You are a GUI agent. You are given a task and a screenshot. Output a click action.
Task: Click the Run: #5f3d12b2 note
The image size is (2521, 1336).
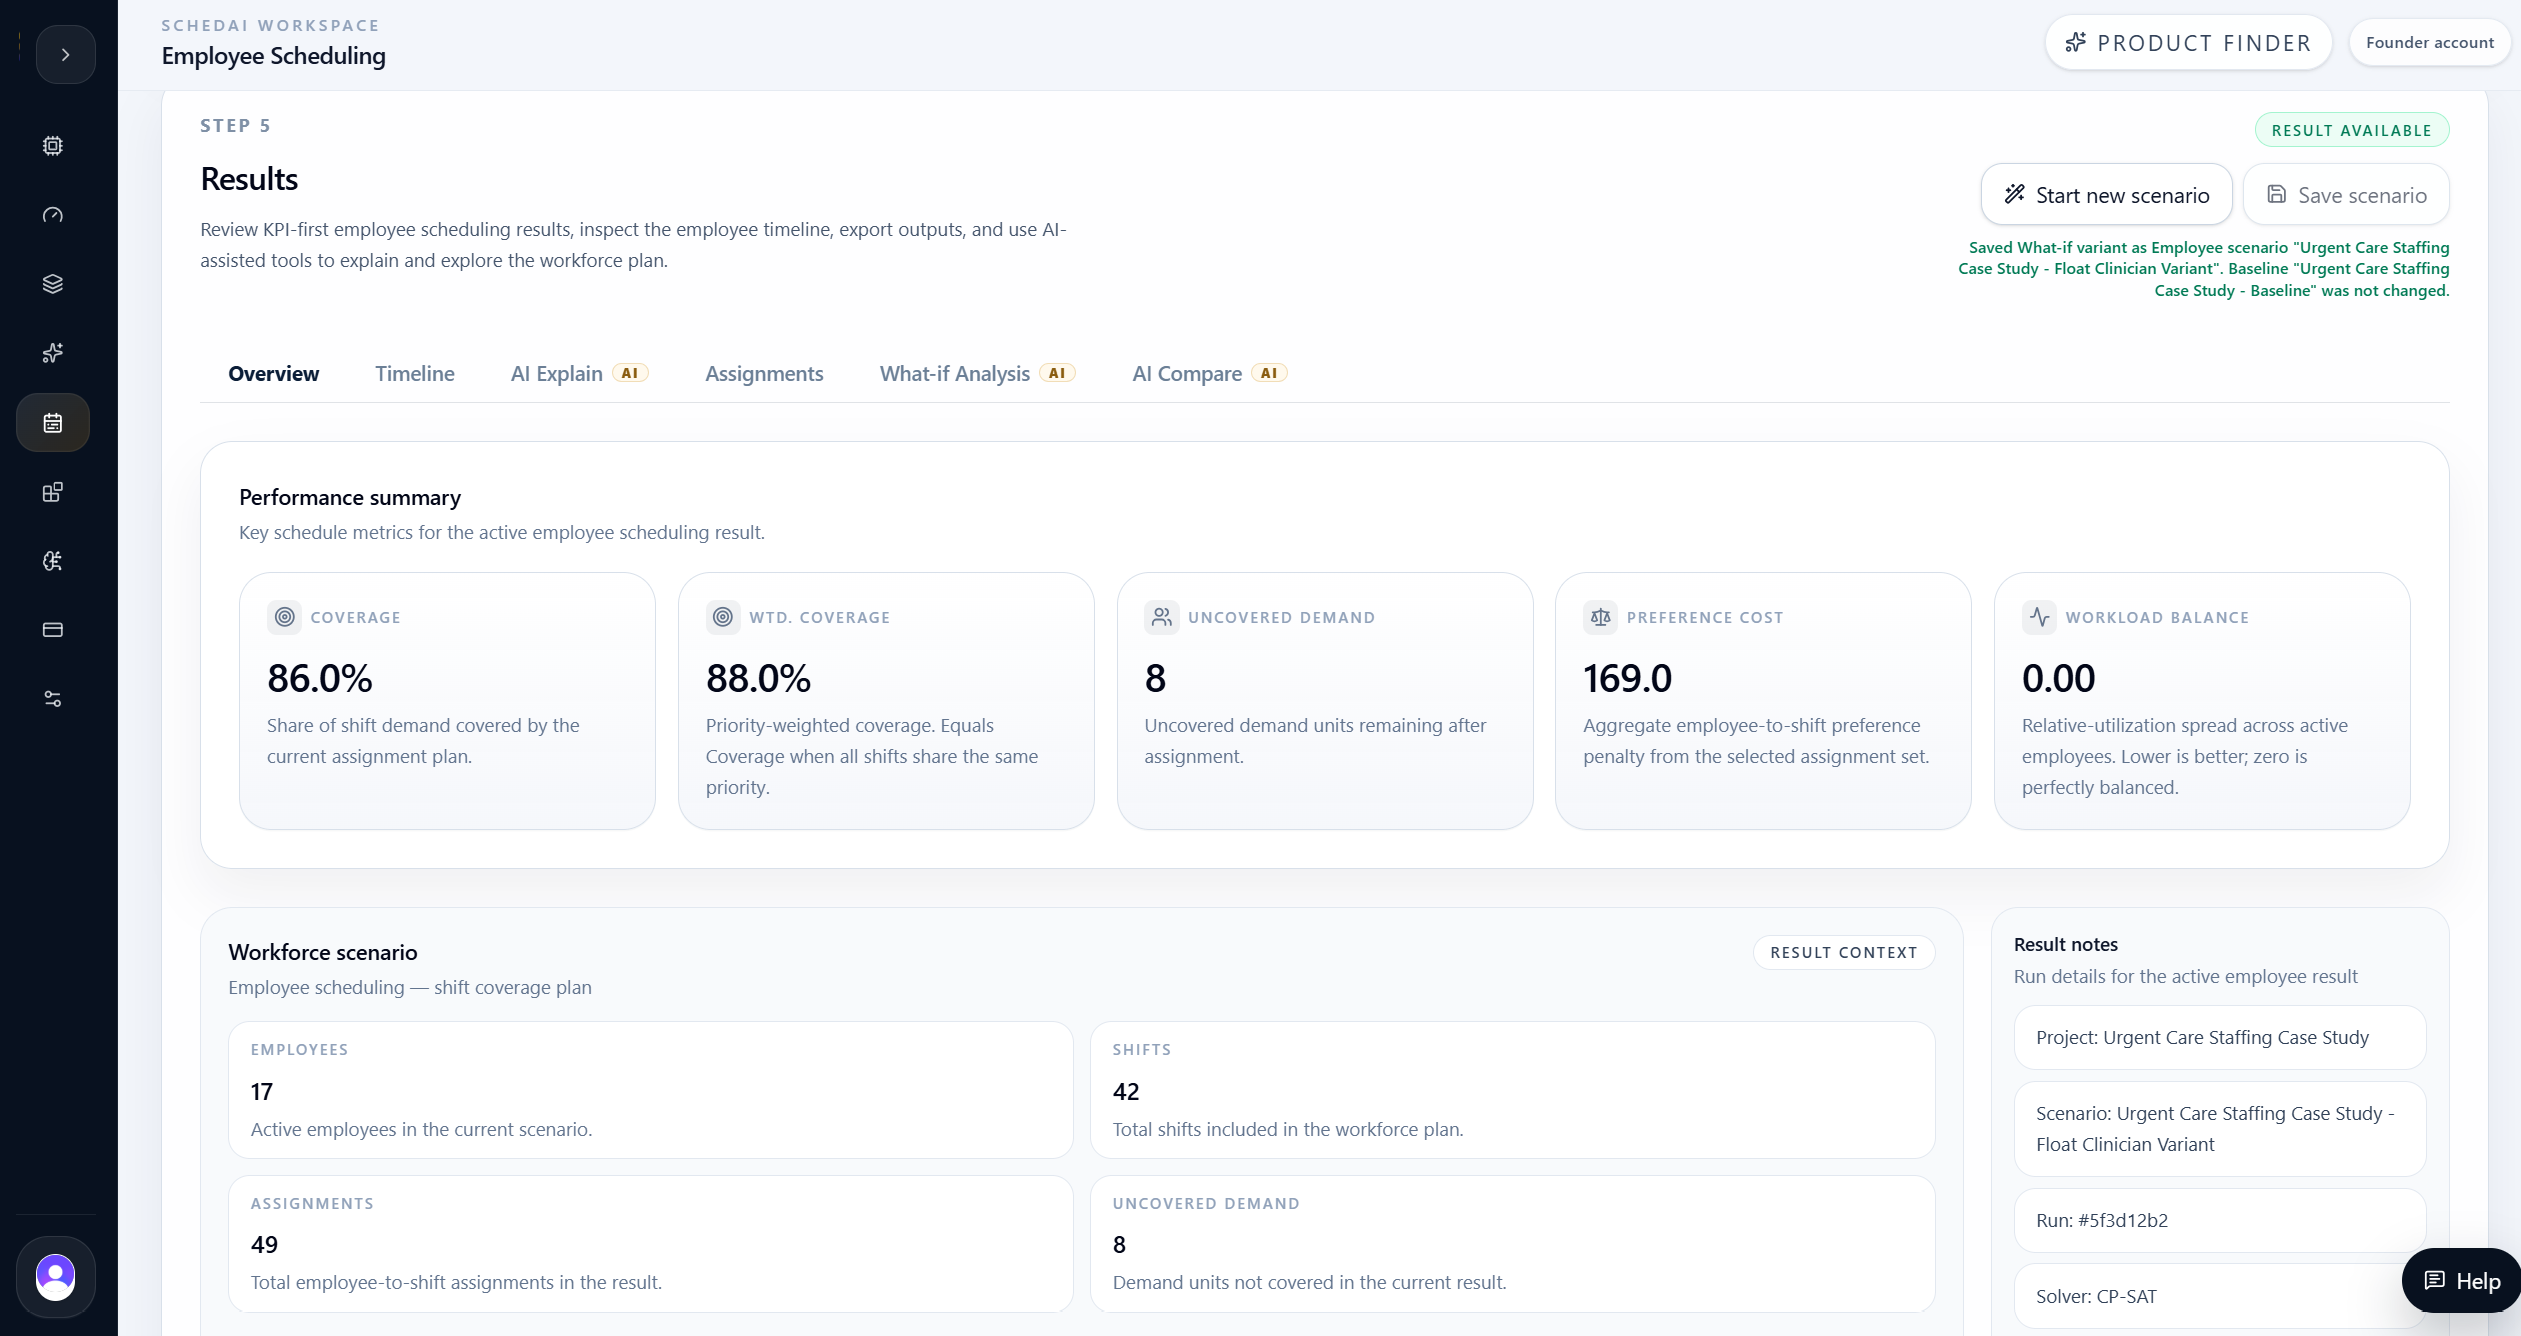tap(2219, 1221)
